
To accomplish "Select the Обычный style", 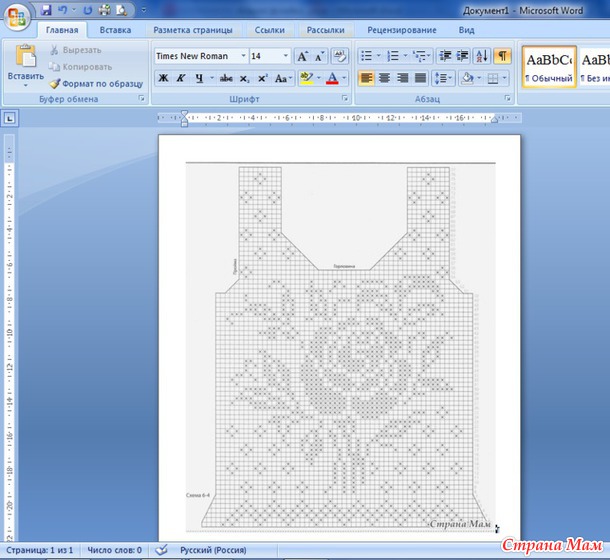I will [x=549, y=67].
